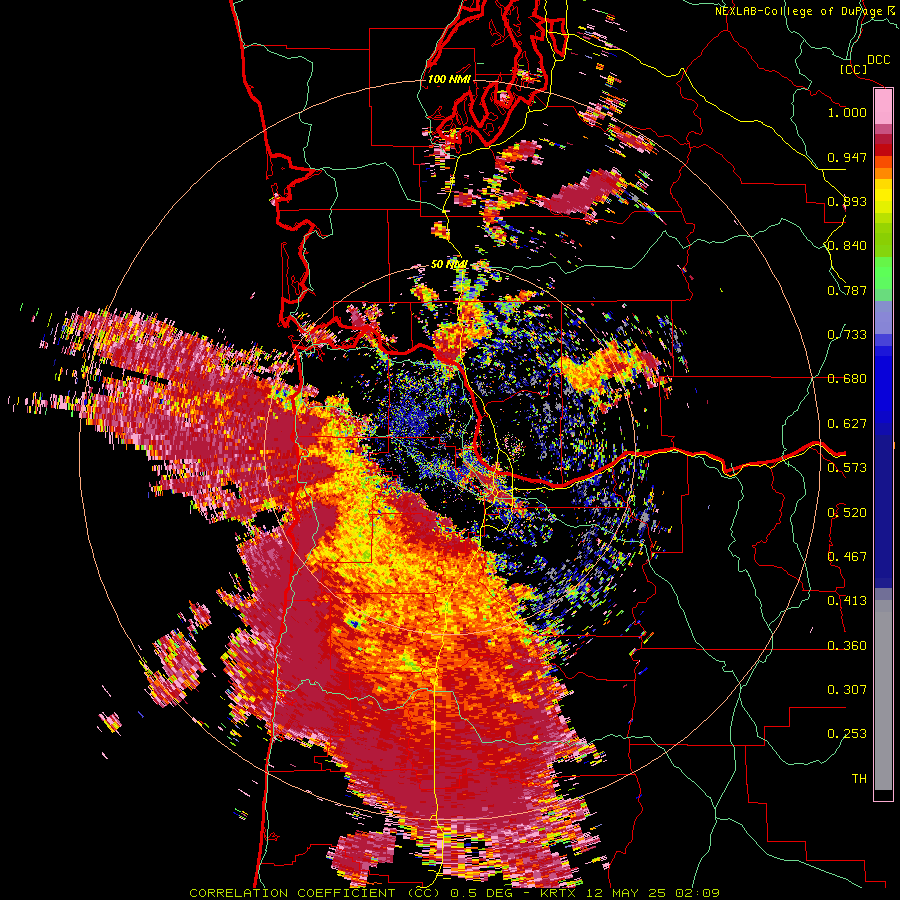Click the 100 NMI range ring label
This screenshot has width=900, height=900.
[449, 79]
